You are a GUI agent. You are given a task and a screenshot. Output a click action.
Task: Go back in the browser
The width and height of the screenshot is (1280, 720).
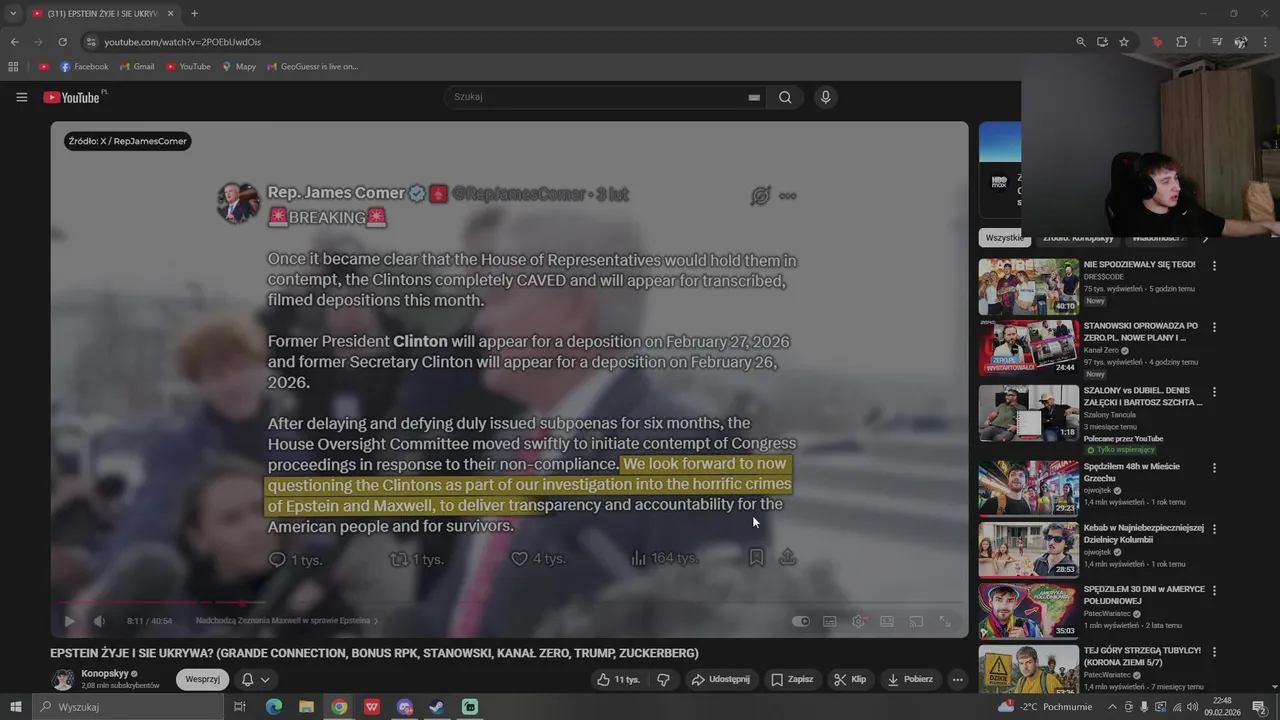[14, 42]
